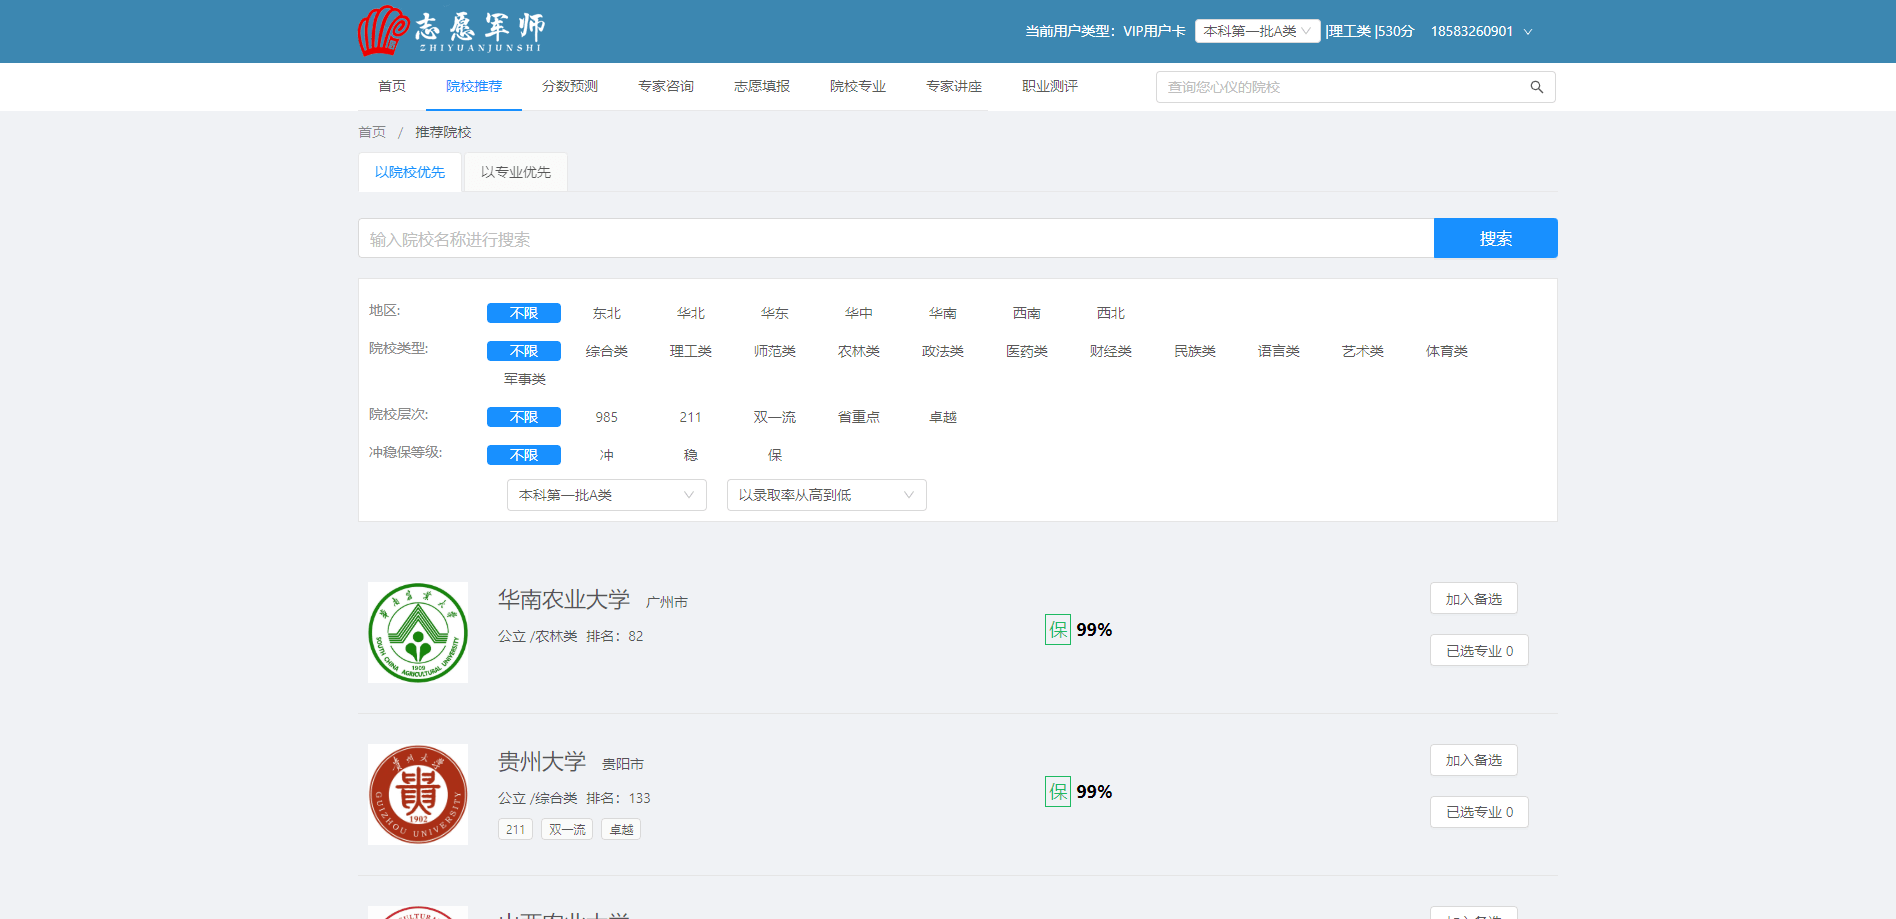The image size is (1896, 919).
Task: Click the 双一流 tag under 贵州大学
Action: (x=567, y=829)
